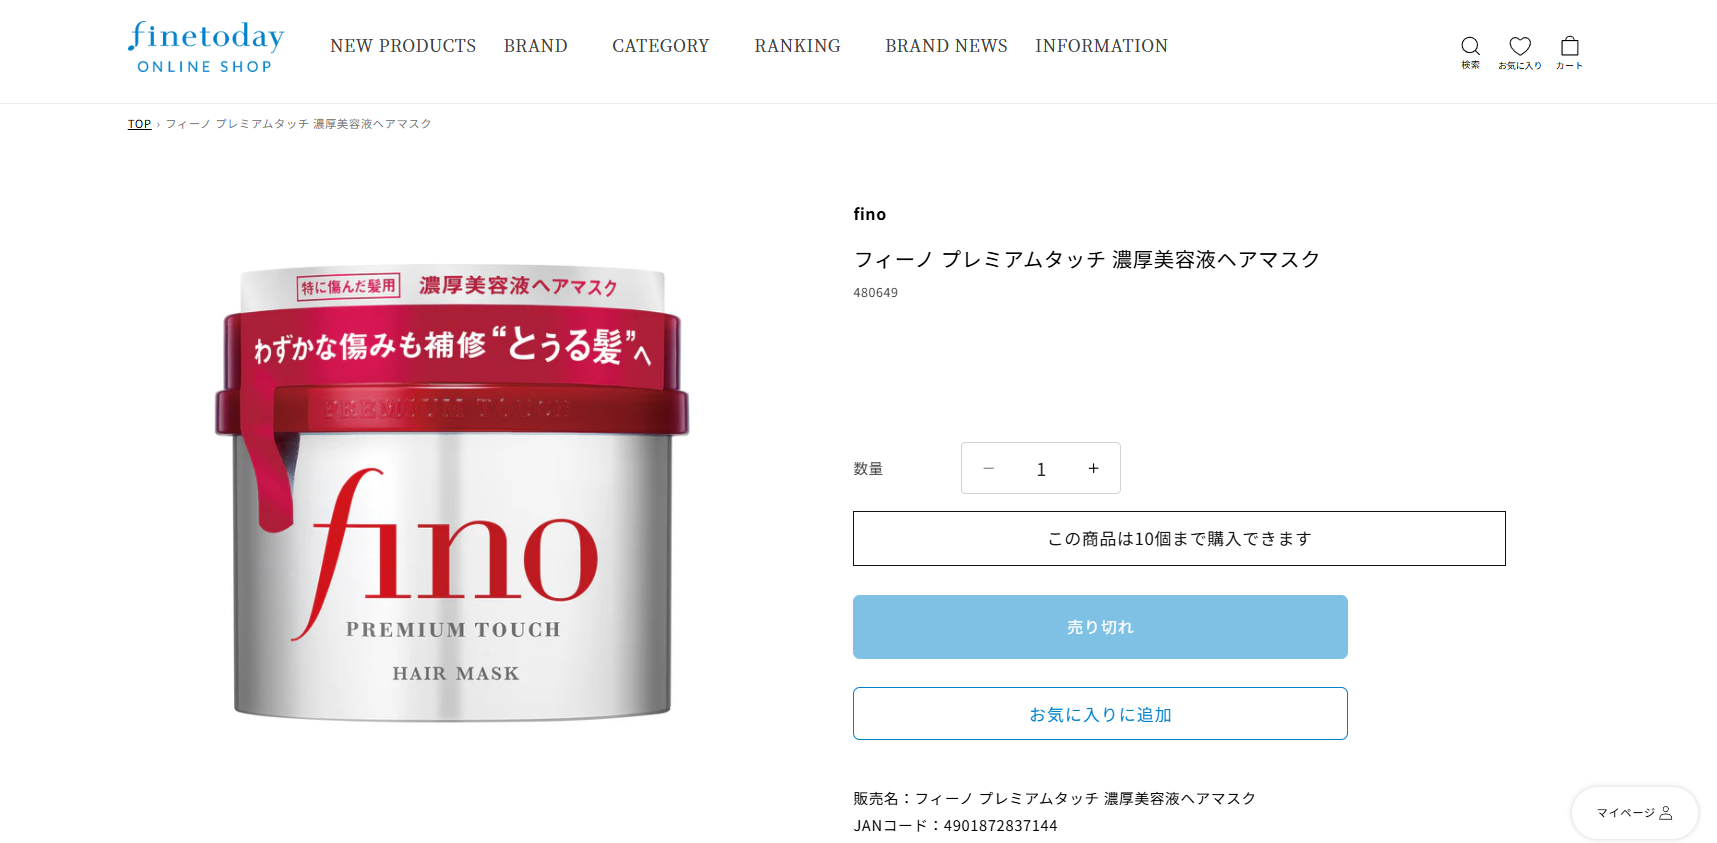Viewport: 1717px width, 843px height.
Task: Open My Page floating button
Action: (x=1634, y=813)
